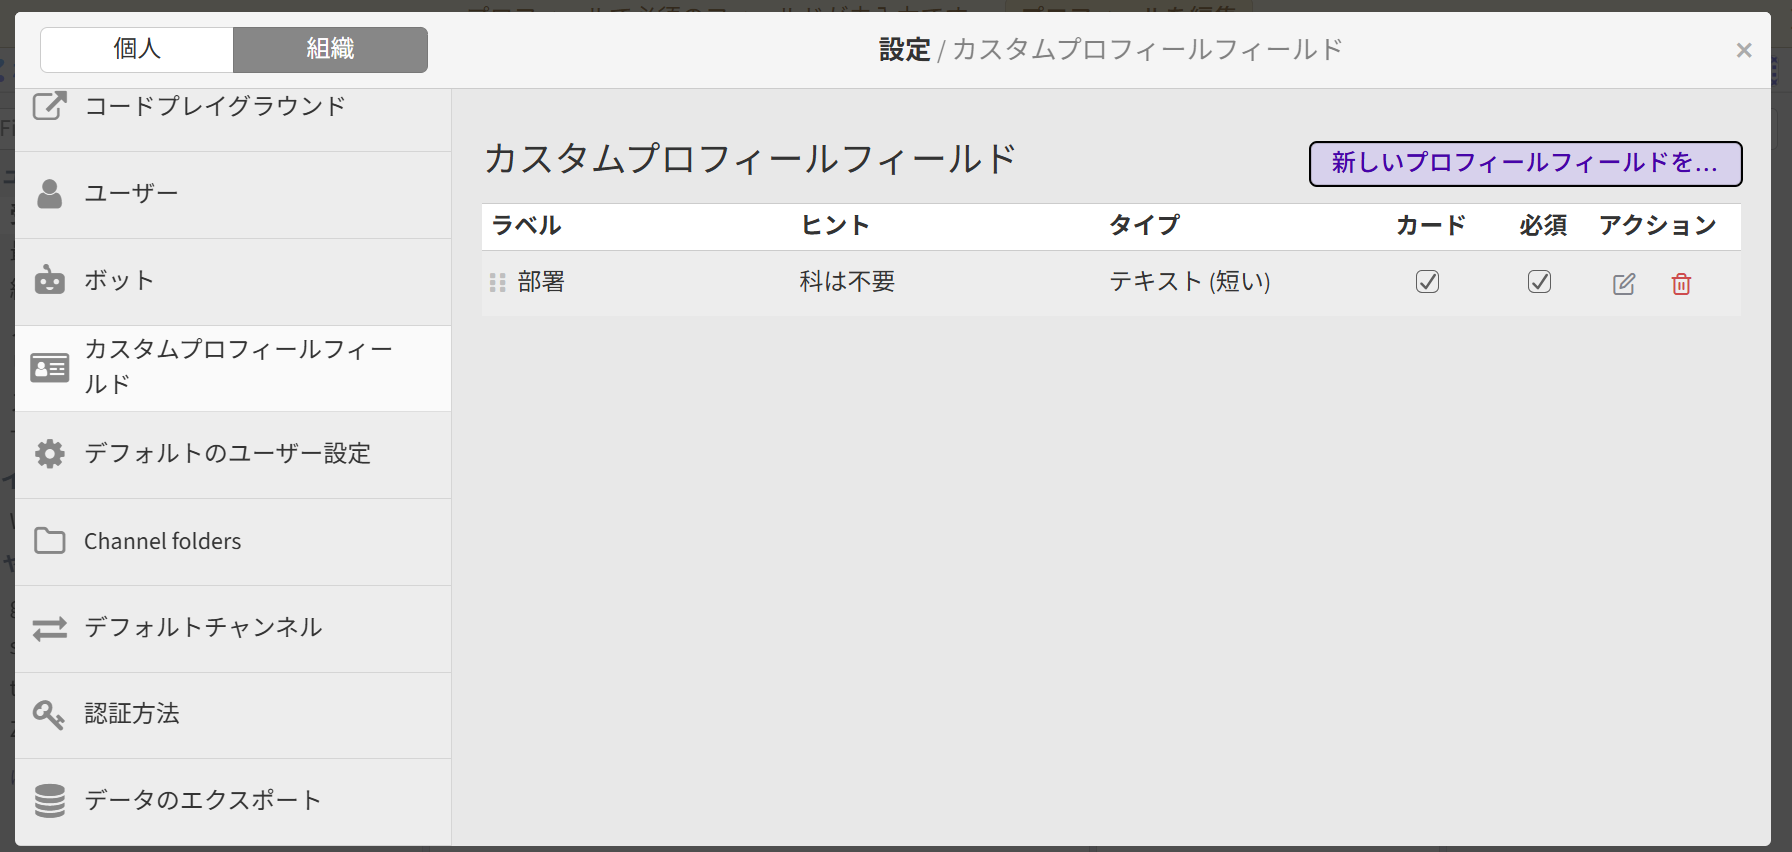1792x852 pixels.
Task: Click the ラベル column header
Action: pos(527,226)
